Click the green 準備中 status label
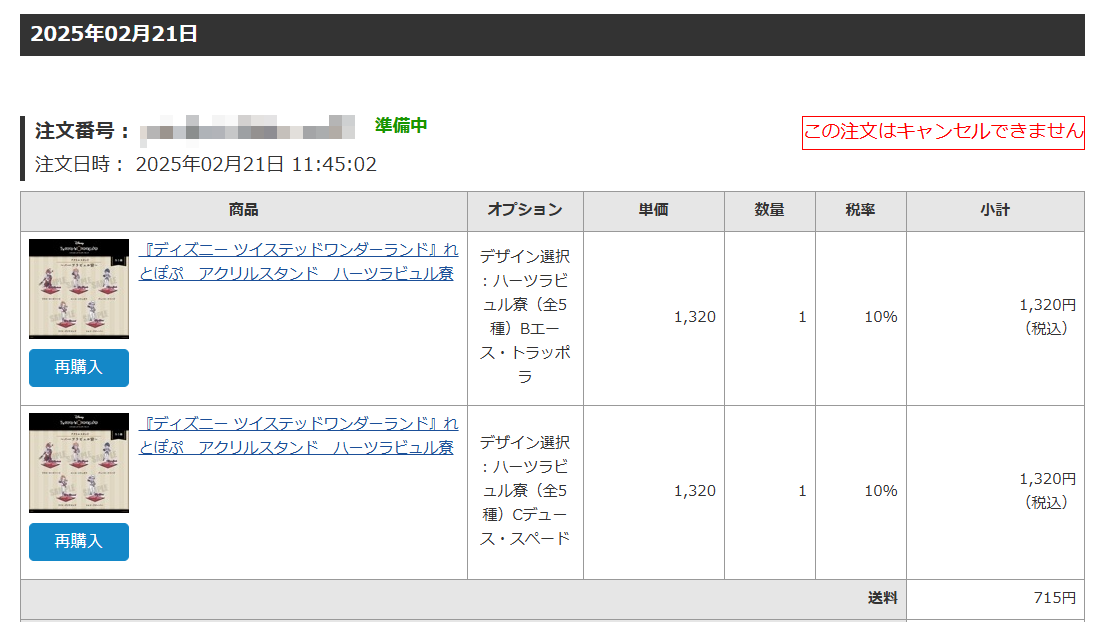This screenshot has width=1098, height=622. coord(401,125)
